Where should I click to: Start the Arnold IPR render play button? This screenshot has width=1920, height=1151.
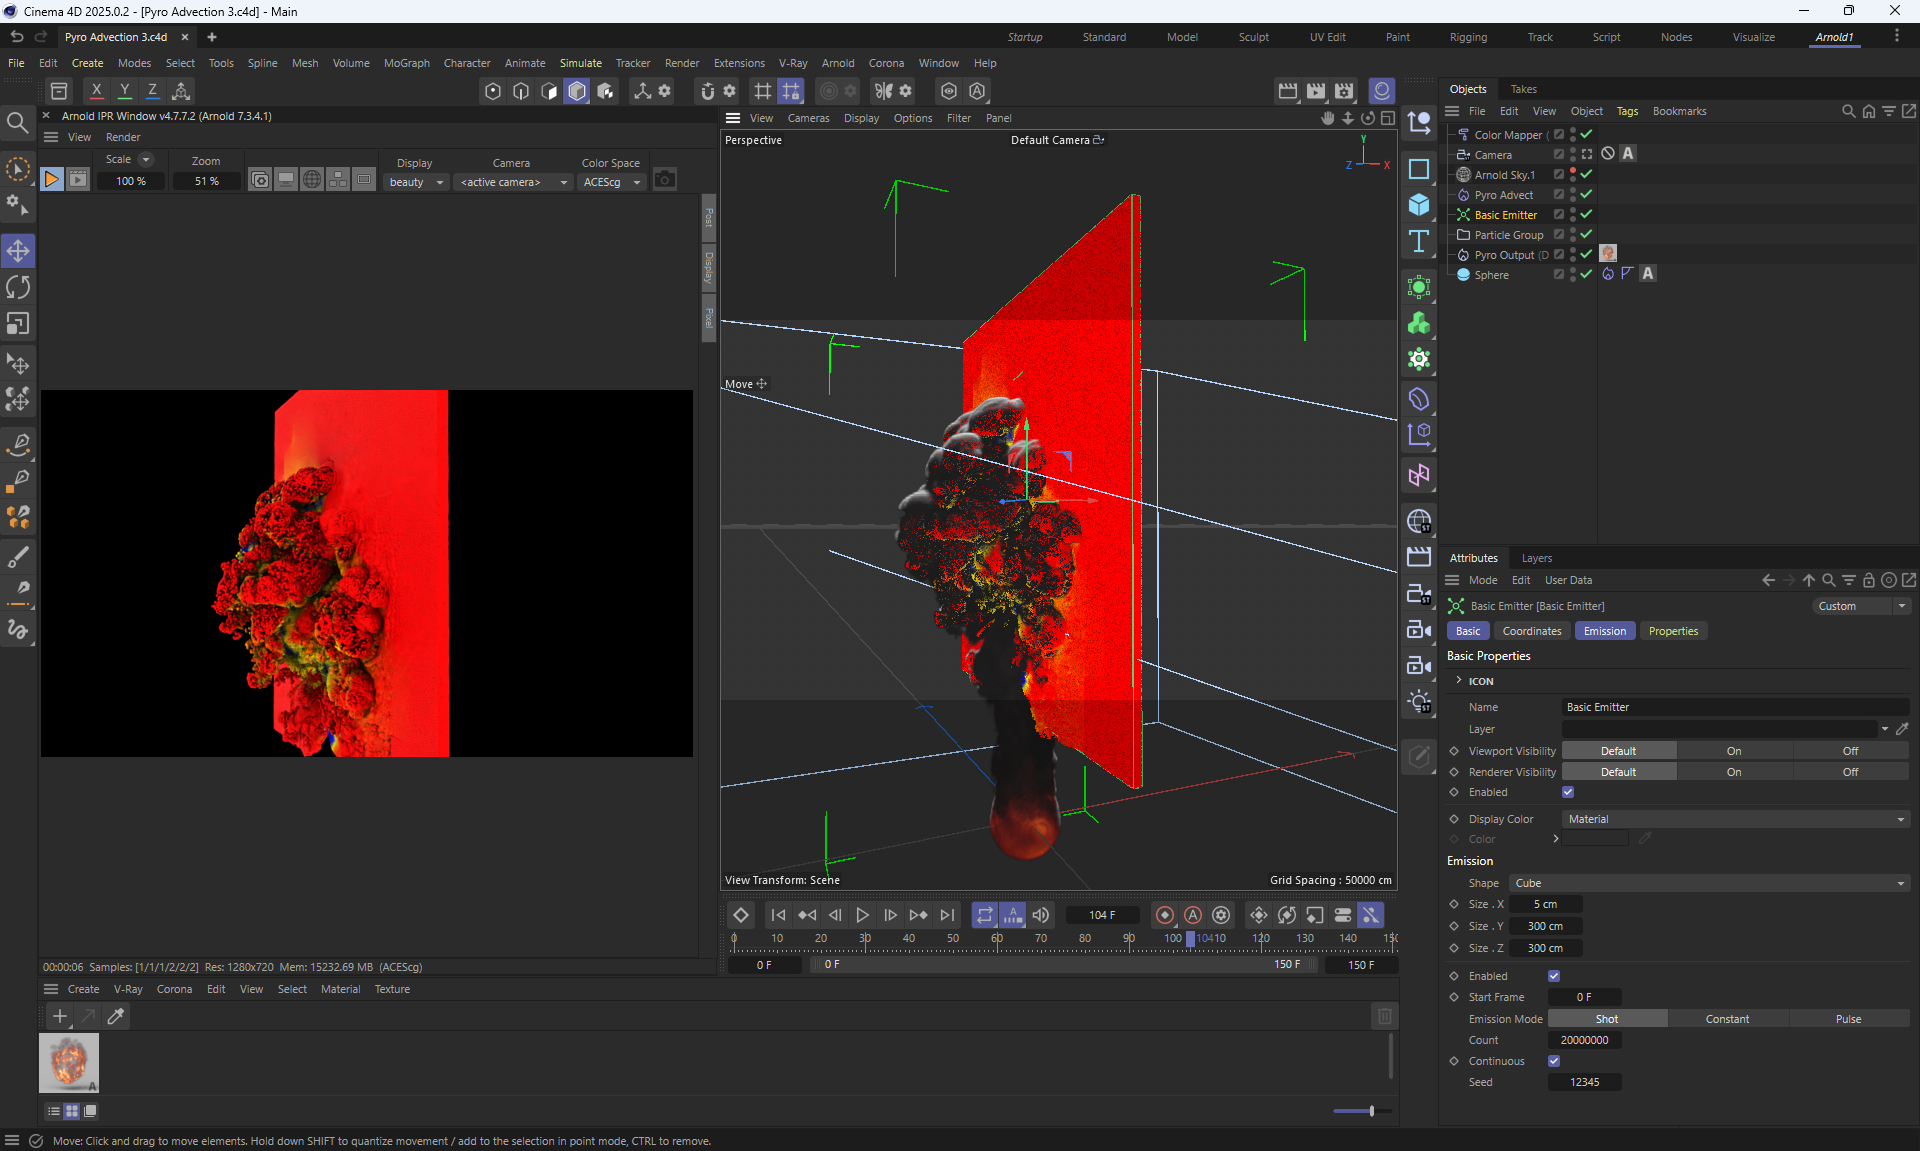pos(51,180)
